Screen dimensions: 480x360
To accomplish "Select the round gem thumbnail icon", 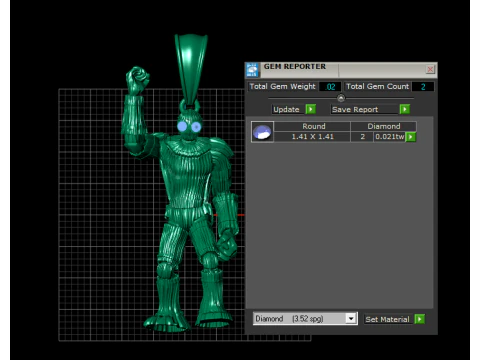I will point(262,132).
